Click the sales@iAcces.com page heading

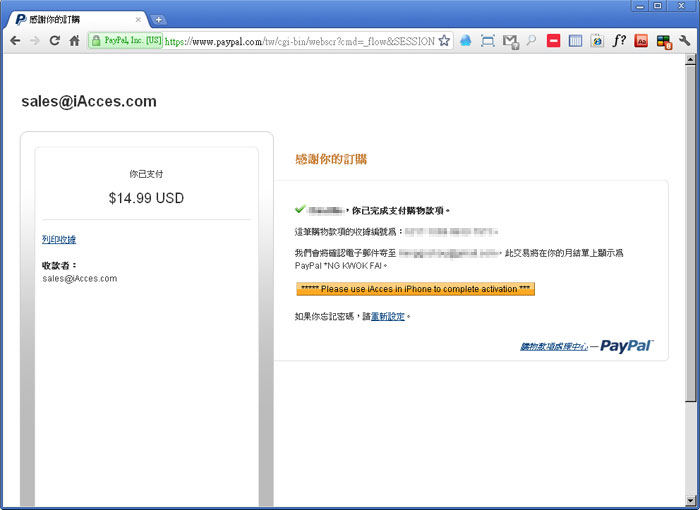point(89,101)
